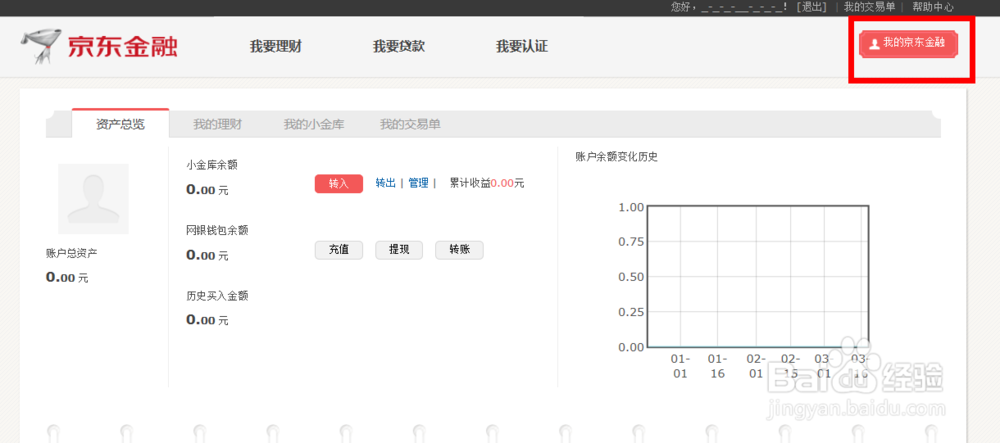Click the 1.00 axis label on chart
The image size is (1000, 443).
click(x=631, y=207)
